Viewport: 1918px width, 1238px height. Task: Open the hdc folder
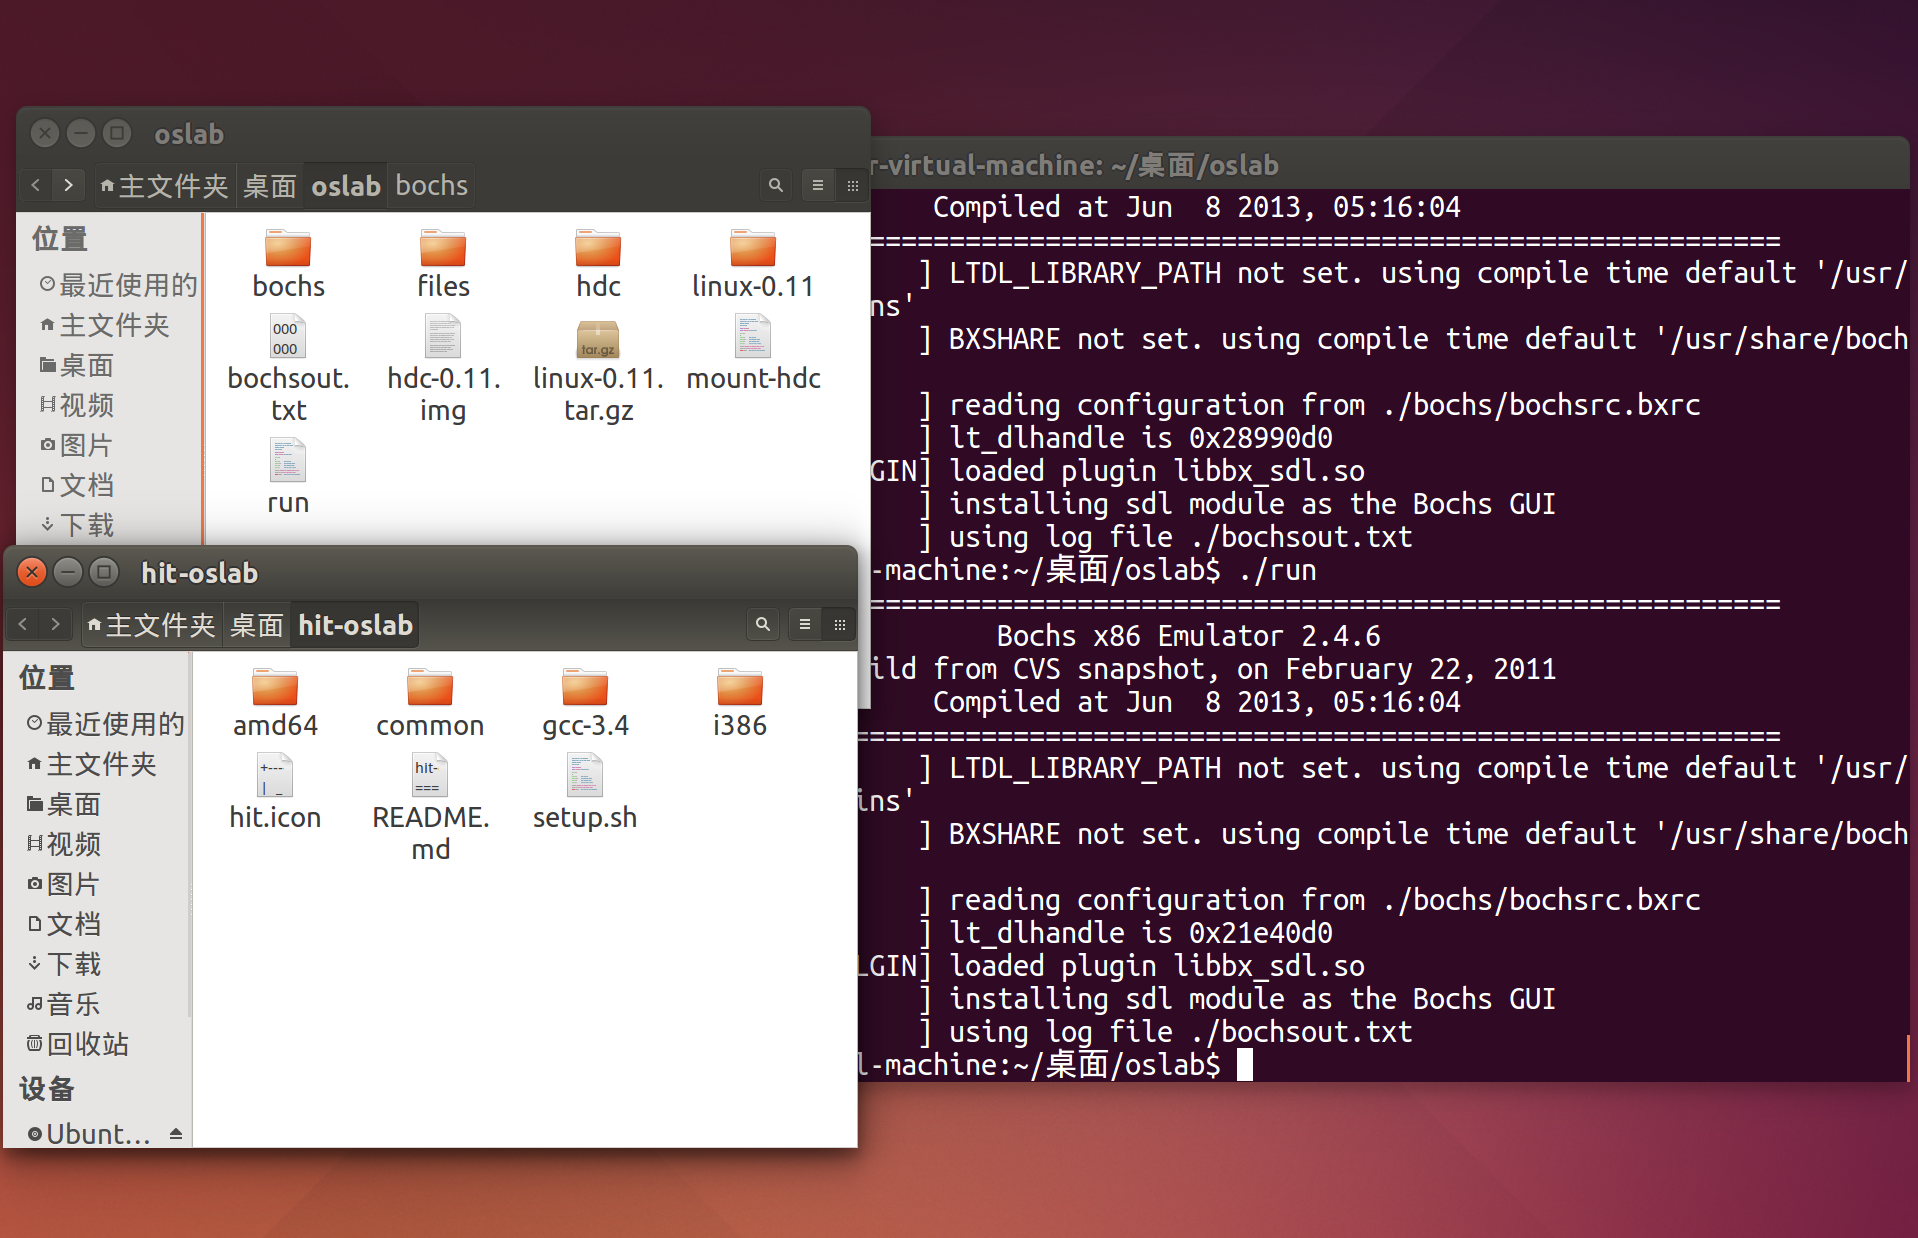coord(597,262)
